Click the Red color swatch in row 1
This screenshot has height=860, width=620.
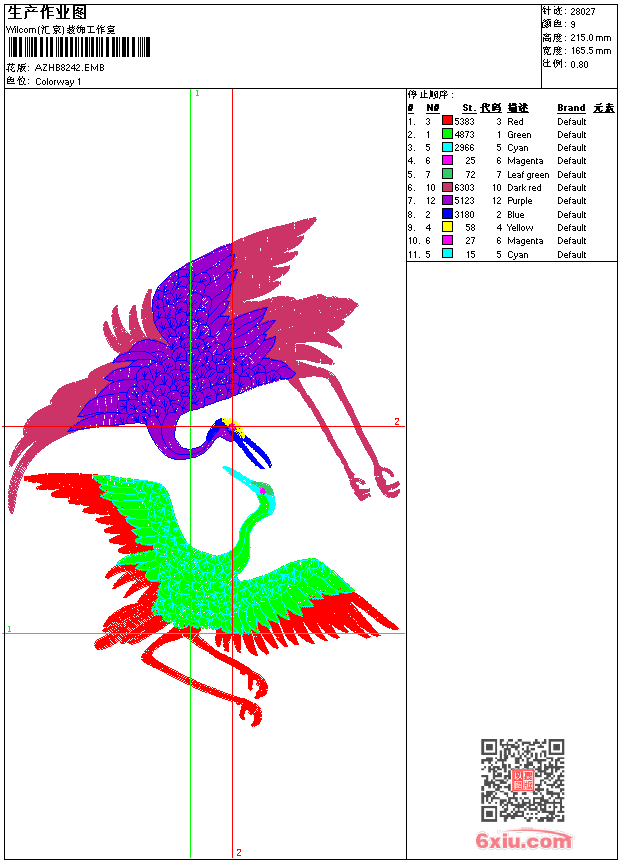pos(447,121)
